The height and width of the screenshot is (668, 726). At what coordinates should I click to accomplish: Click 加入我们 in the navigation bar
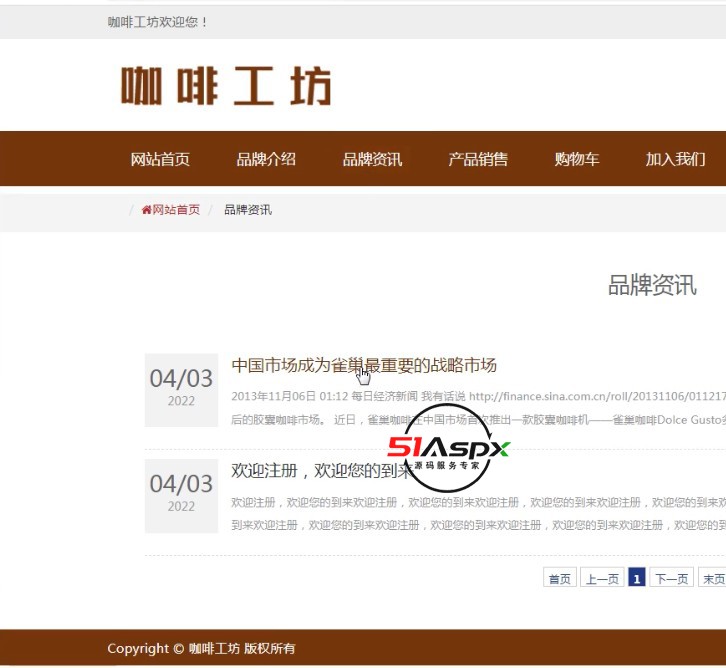pyautogui.click(x=675, y=159)
